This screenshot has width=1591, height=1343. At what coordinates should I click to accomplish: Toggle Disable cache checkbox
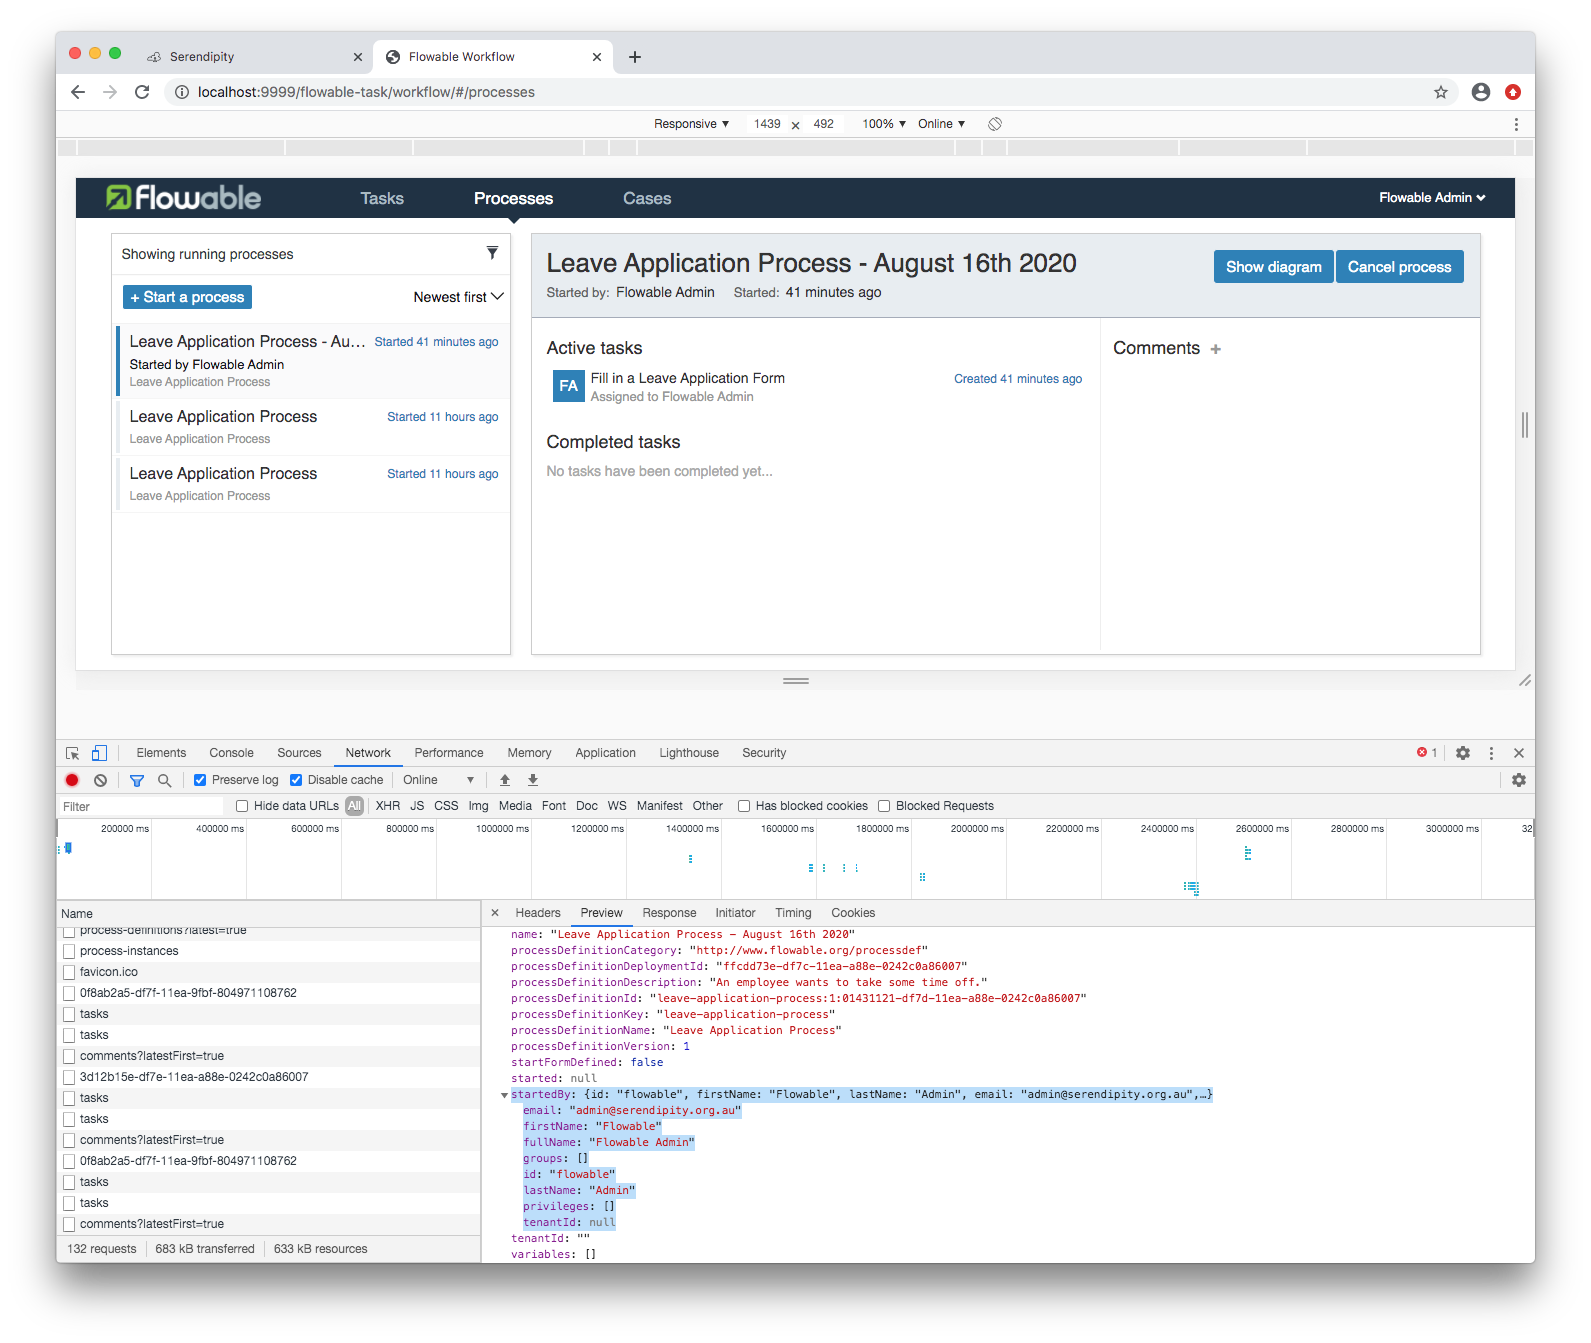(x=296, y=780)
